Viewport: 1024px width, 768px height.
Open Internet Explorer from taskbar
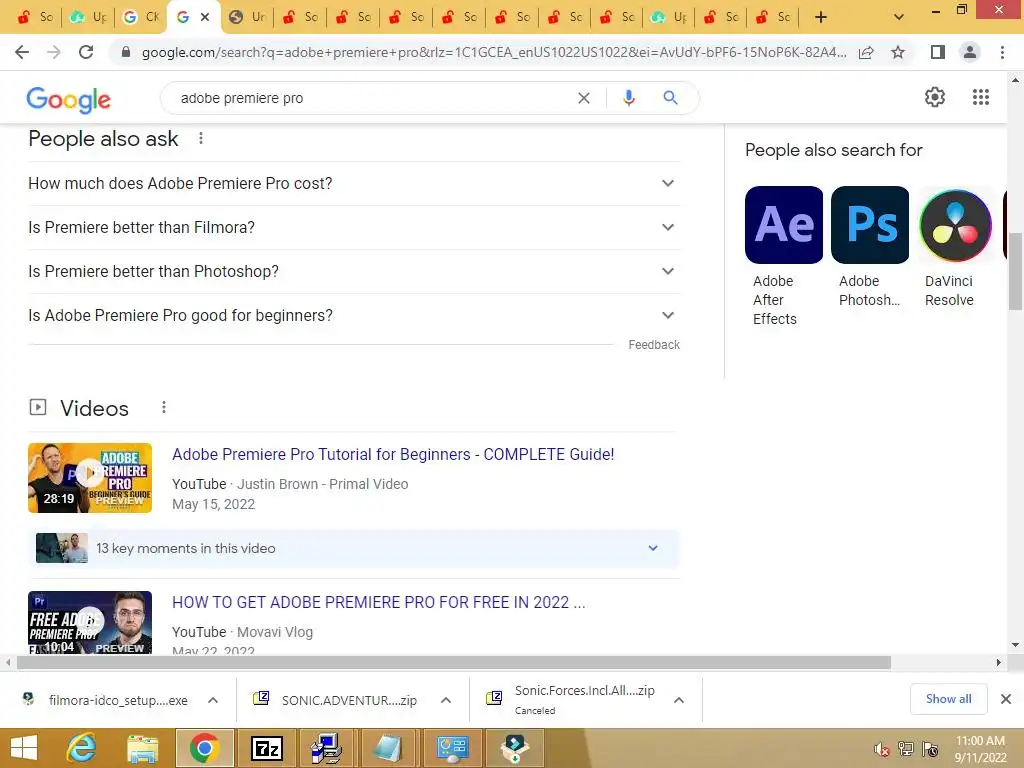[x=82, y=748]
